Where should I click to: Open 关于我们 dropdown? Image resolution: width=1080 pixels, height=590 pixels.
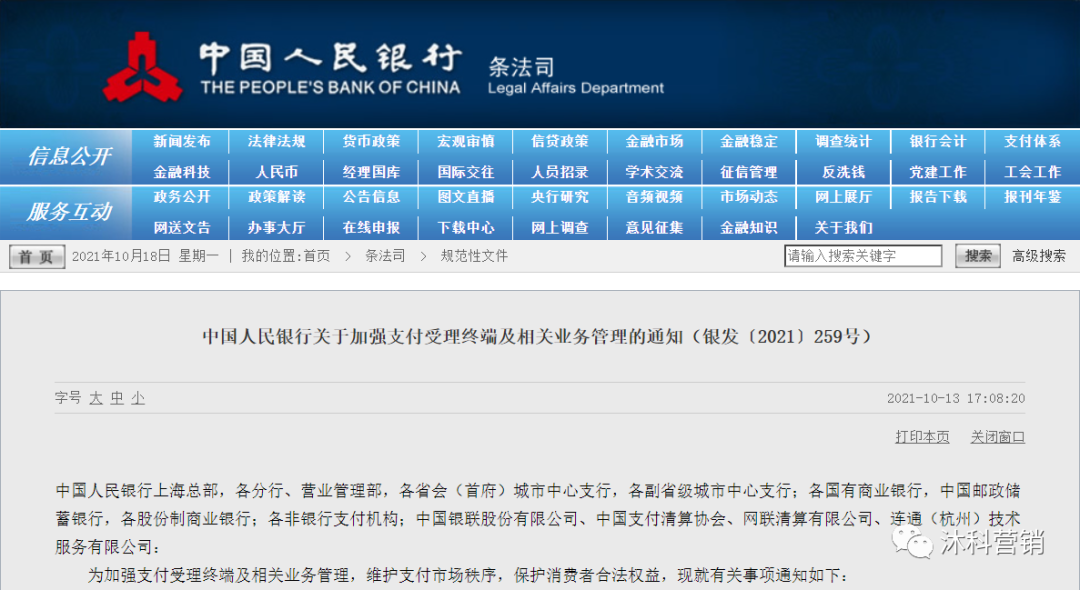pyautogui.click(x=843, y=227)
